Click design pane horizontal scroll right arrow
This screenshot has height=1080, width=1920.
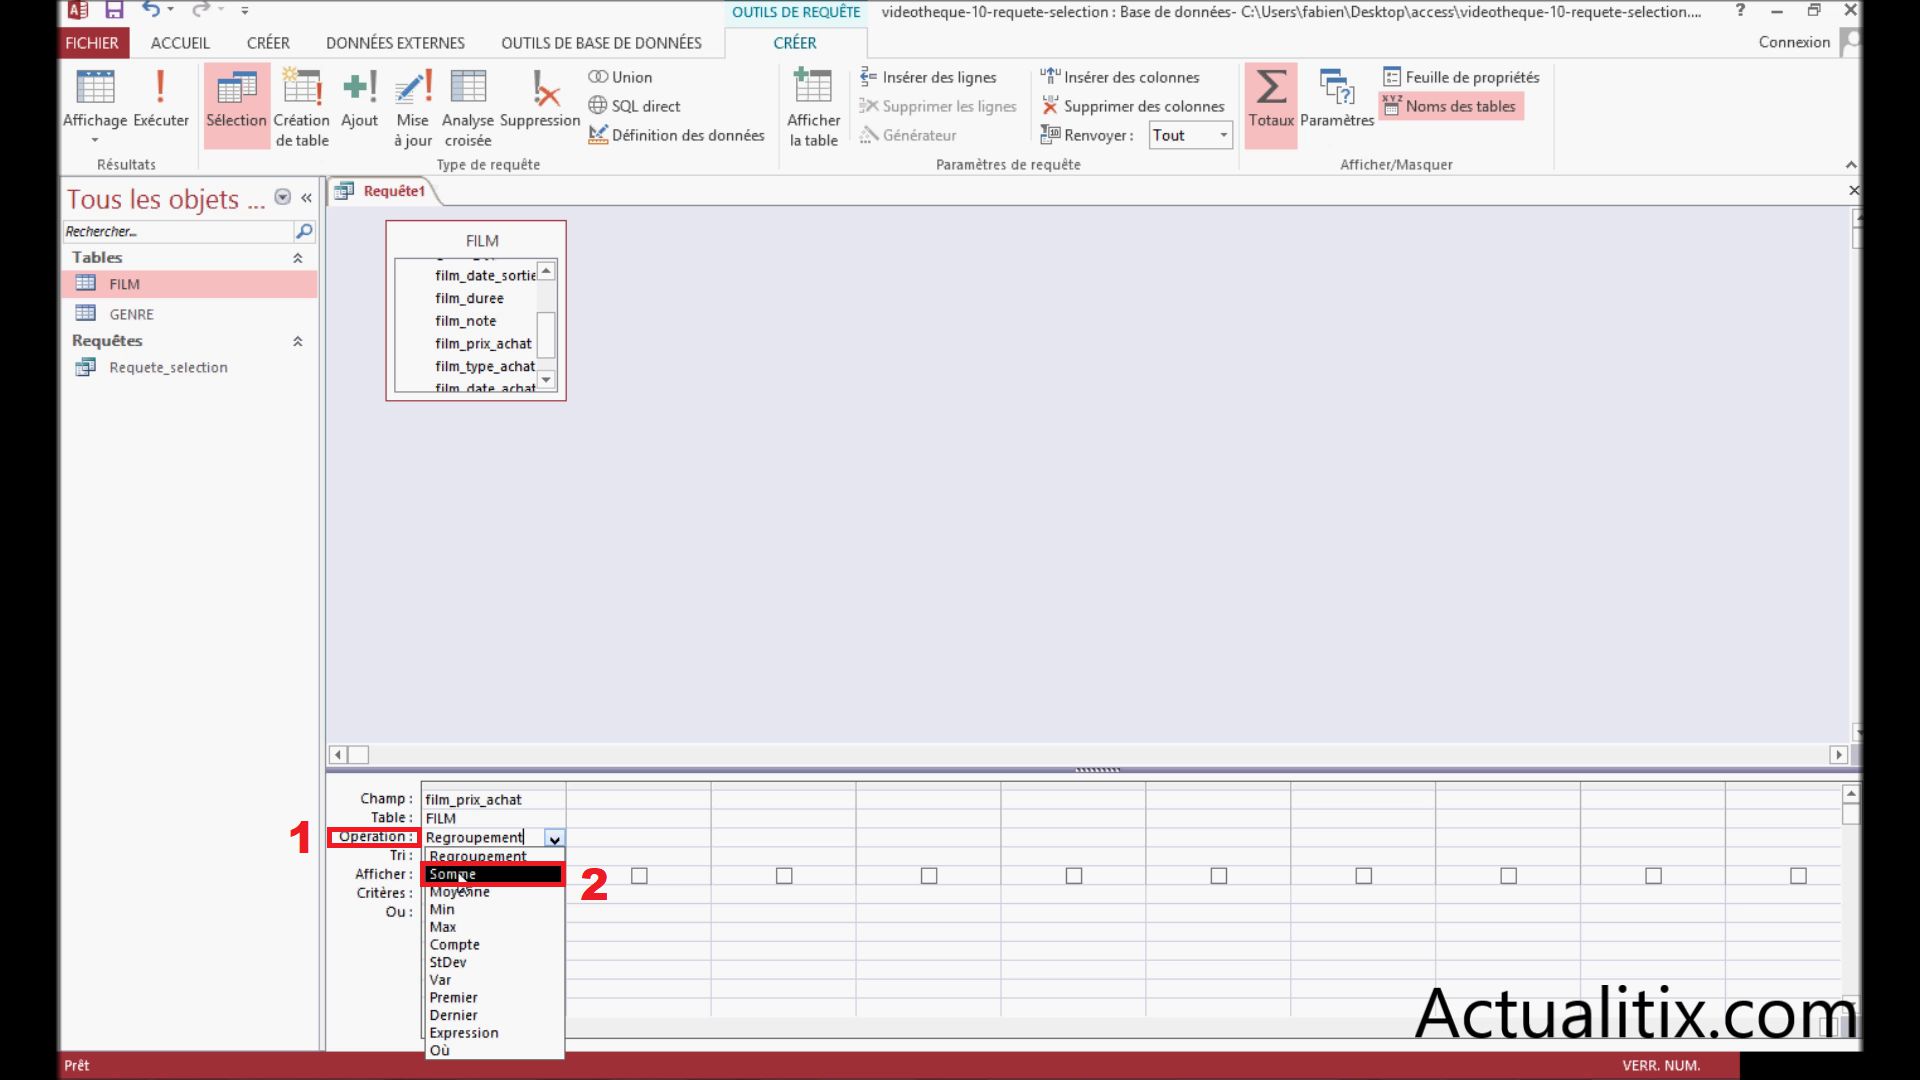point(1838,755)
